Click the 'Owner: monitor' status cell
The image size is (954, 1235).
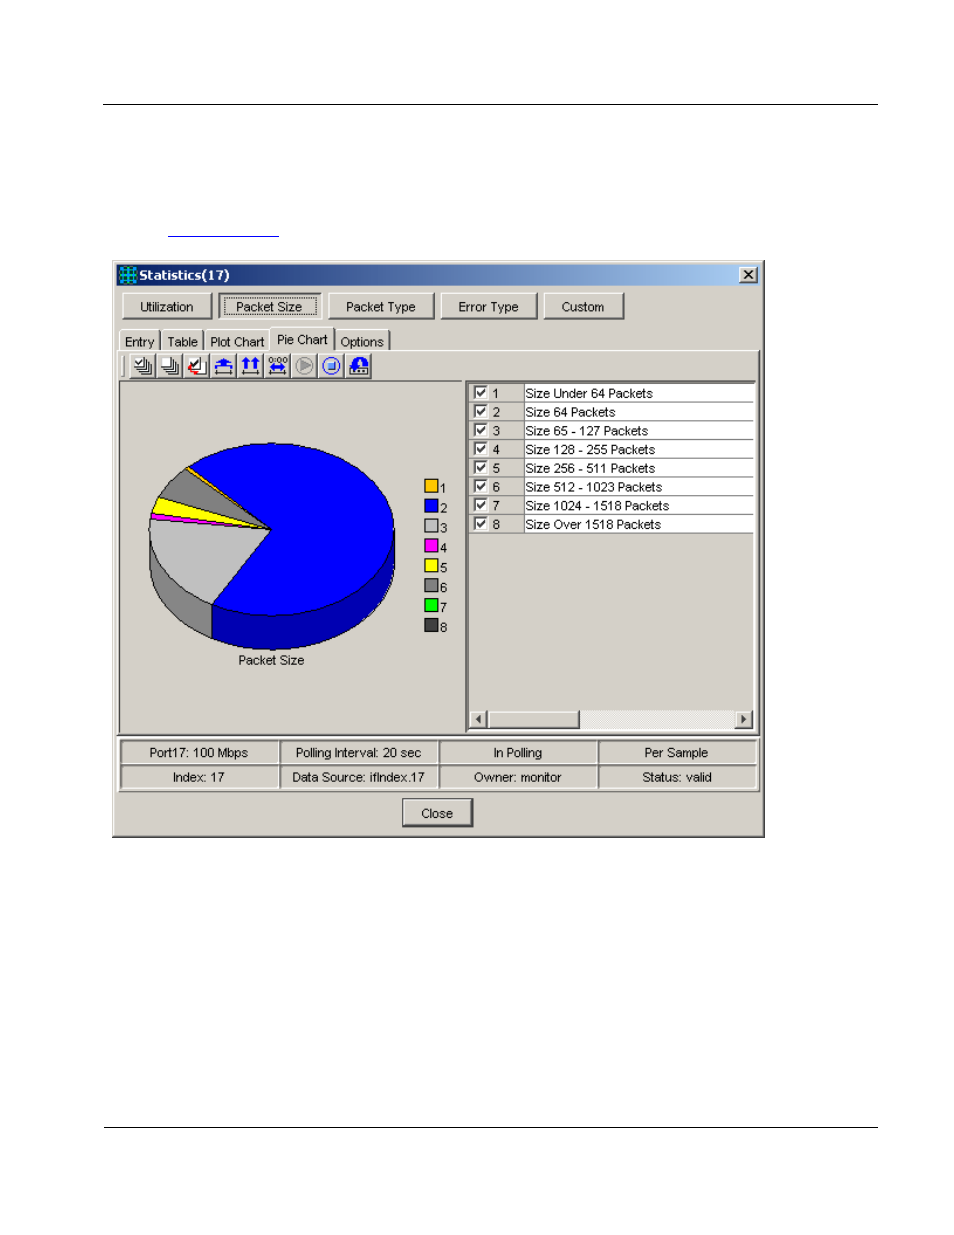(x=518, y=777)
